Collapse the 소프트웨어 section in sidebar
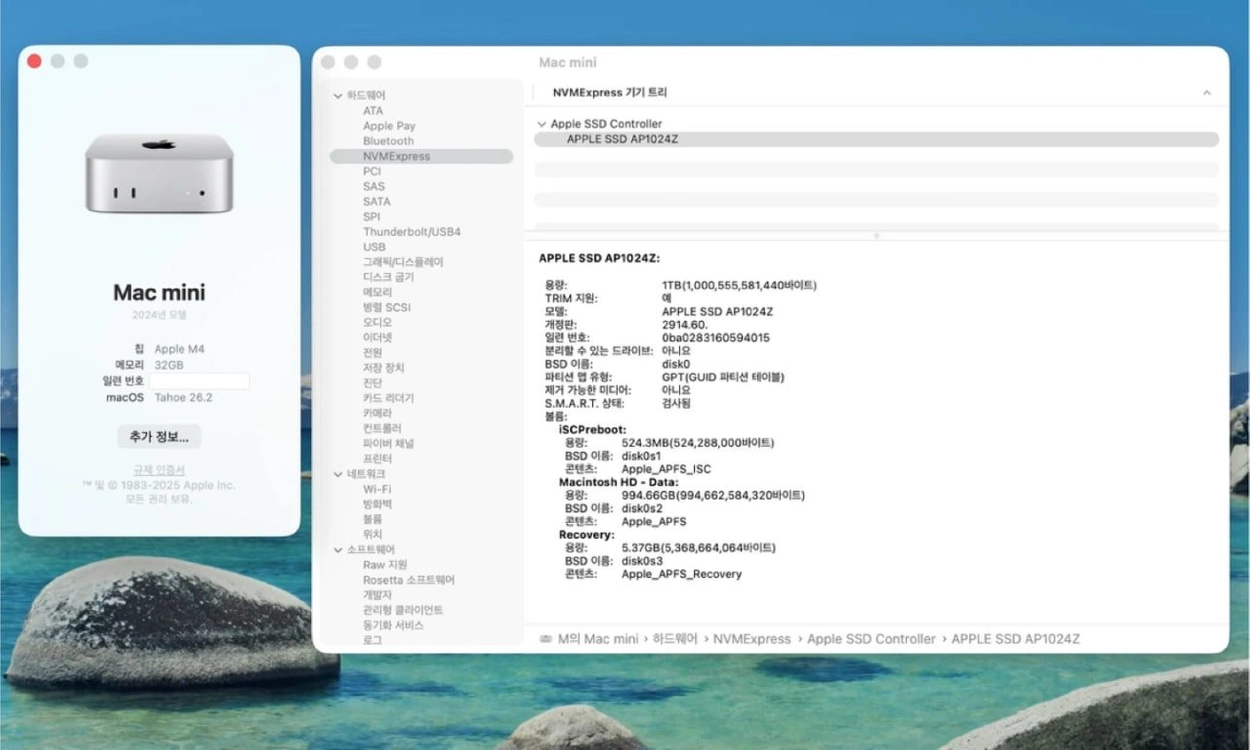 338,550
